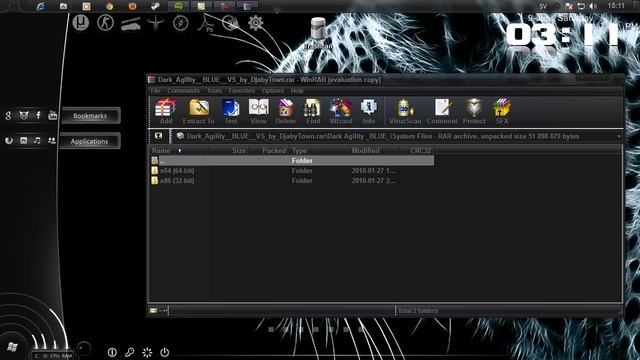Open the File menu
The width and height of the screenshot is (640, 360).
click(156, 91)
